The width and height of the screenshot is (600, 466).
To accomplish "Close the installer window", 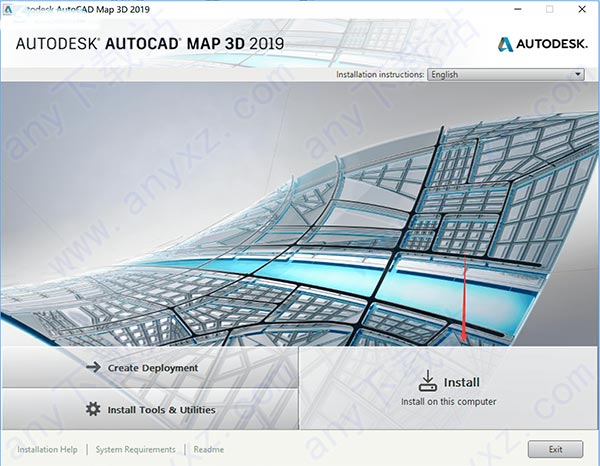I will pos(582,9).
